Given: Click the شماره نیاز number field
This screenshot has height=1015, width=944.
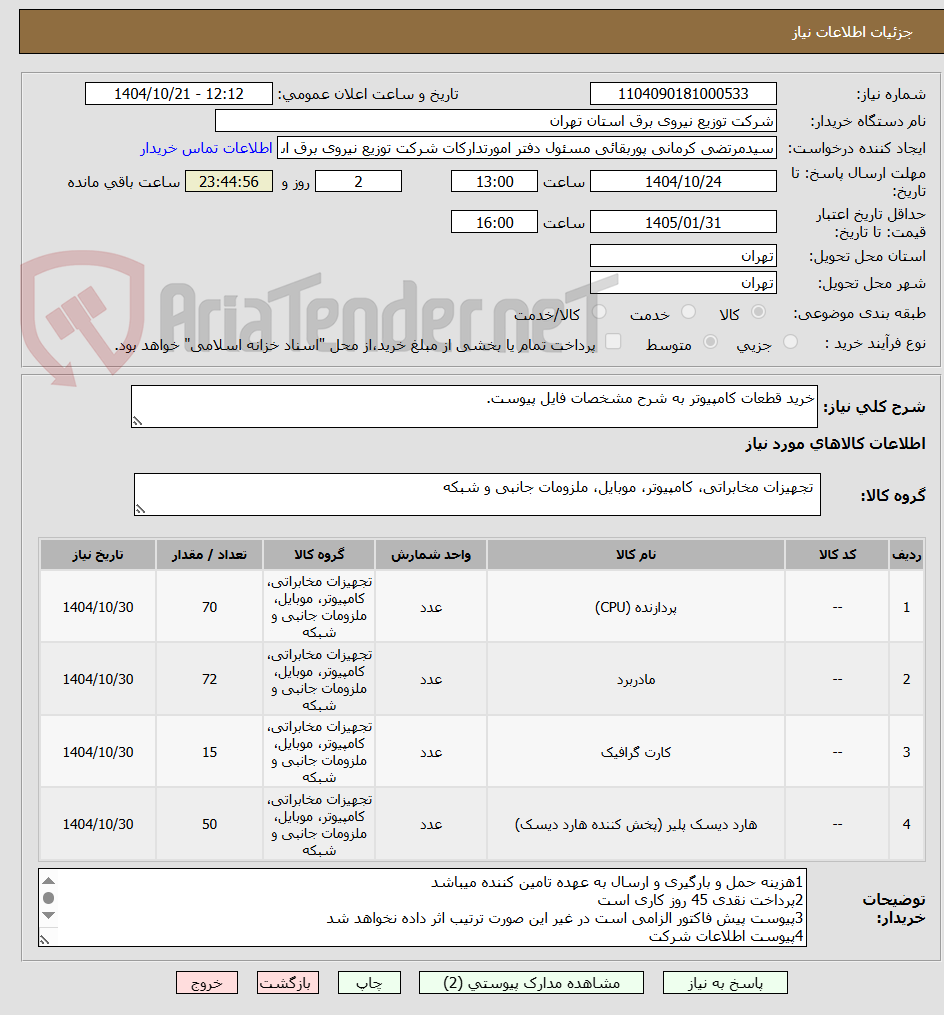Looking at the screenshot, I should pyautogui.click(x=683, y=94).
